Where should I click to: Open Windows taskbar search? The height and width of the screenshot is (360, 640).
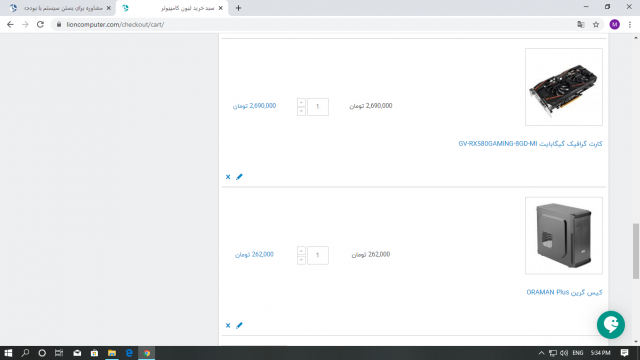tap(25, 353)
